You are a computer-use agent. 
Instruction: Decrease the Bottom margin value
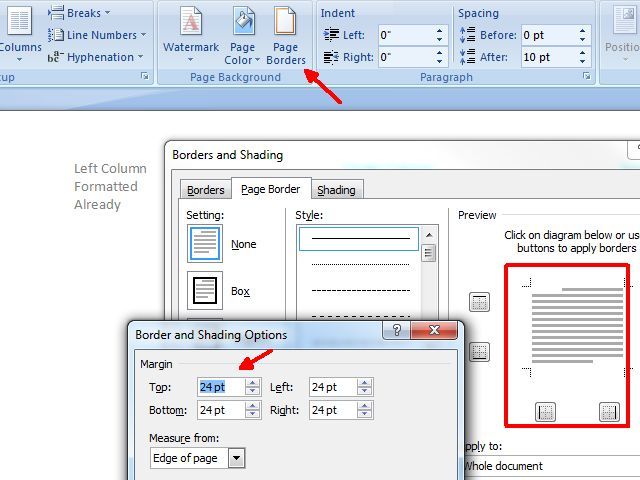253,414
